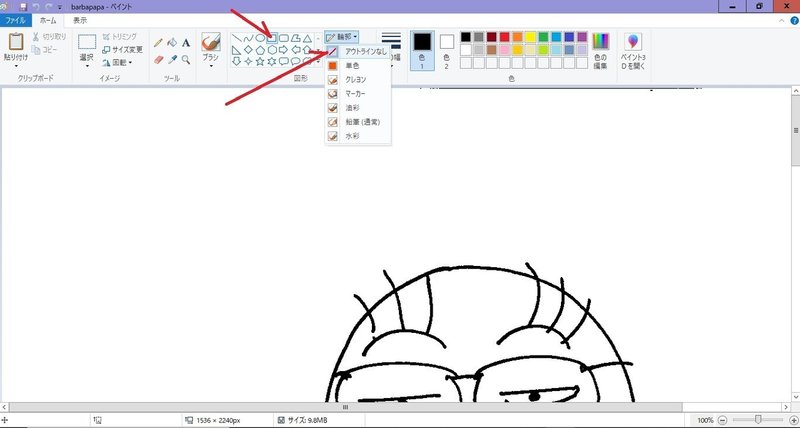This screenshot has width=800, height=428.
Task: Click the 貼り付け clipboard icon
Action: point(16,41)
